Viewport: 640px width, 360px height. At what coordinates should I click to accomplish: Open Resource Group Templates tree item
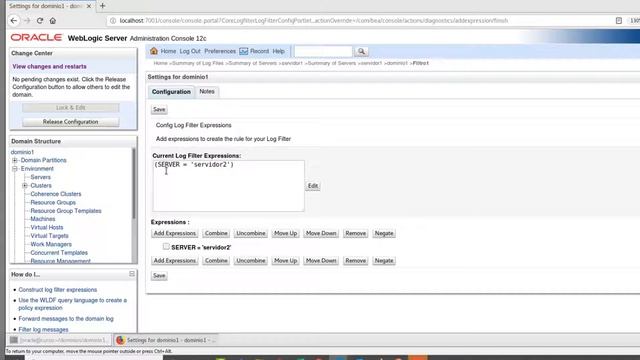point(66,211)
